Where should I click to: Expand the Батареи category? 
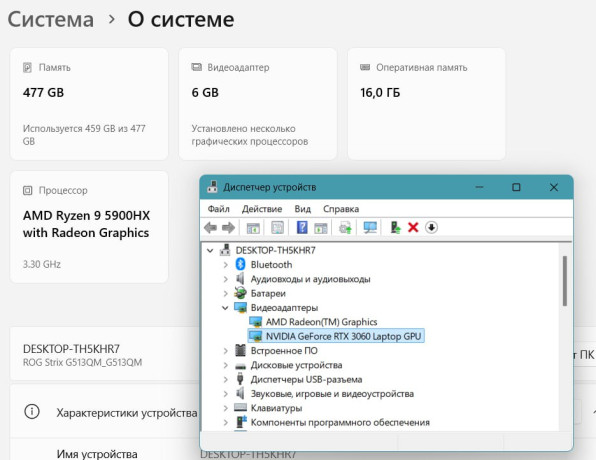pyautogui.click(x=225, y=293)
